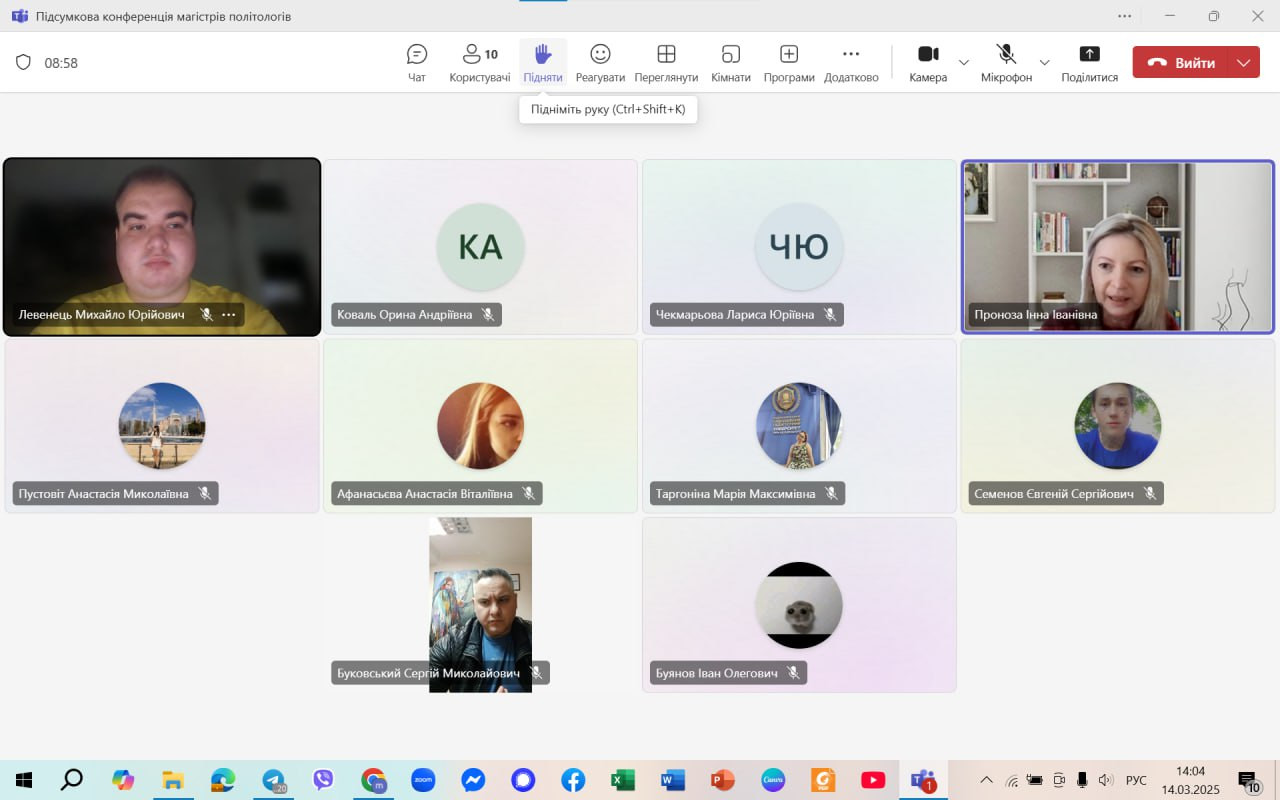Viewport: 1280px width, 800px height.
Task: Open options menu on Левенець Михайло tile
Action: (229, 314)
